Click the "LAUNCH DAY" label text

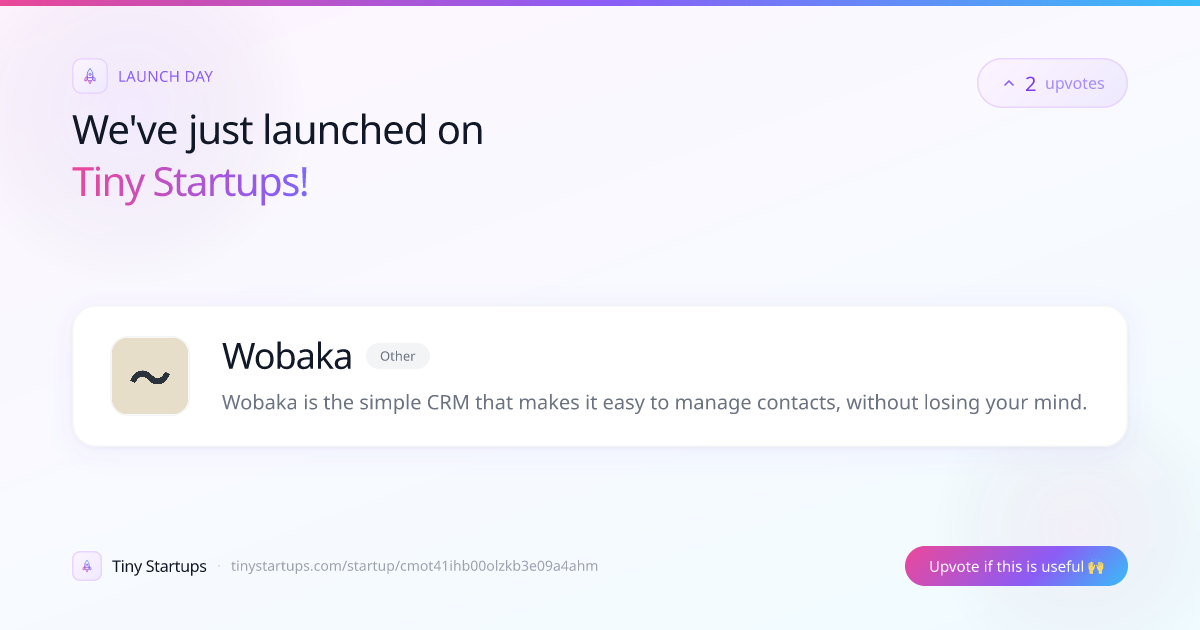tap(165, 76)
